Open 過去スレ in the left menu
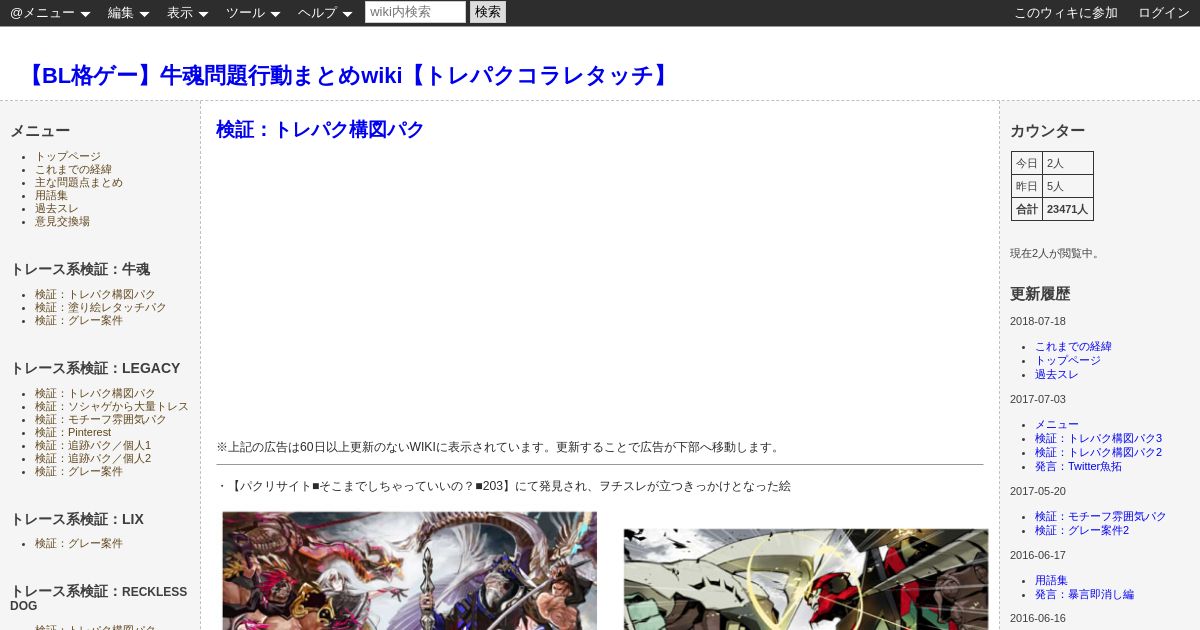The width and height of the screenshot is (1200, 630). point(57,209)
